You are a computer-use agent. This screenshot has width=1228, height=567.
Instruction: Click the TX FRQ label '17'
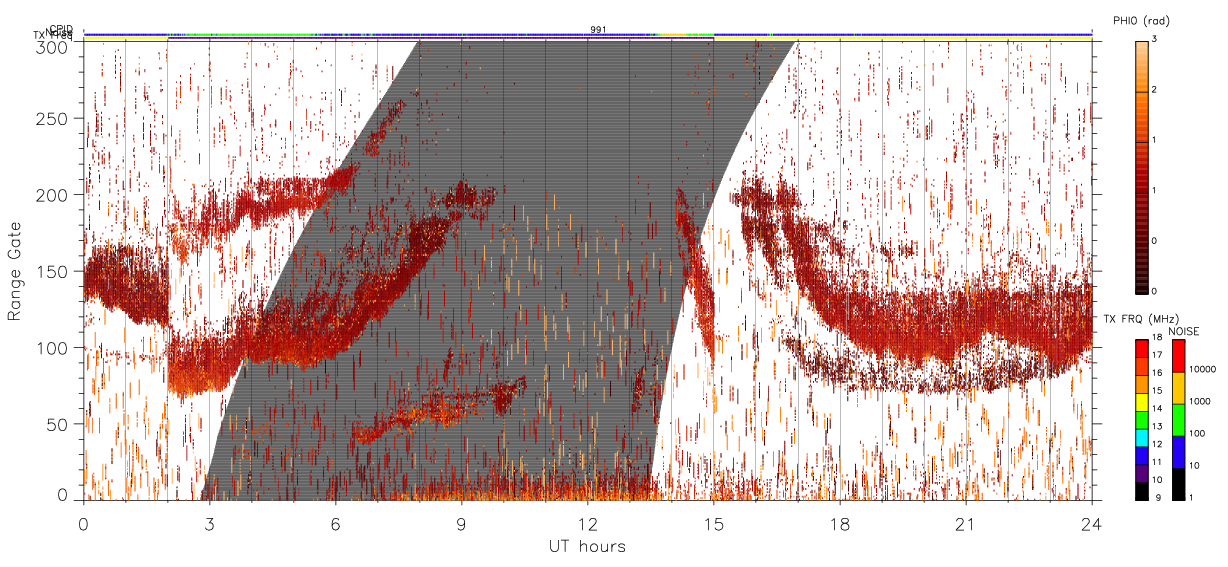(1156, 355)
